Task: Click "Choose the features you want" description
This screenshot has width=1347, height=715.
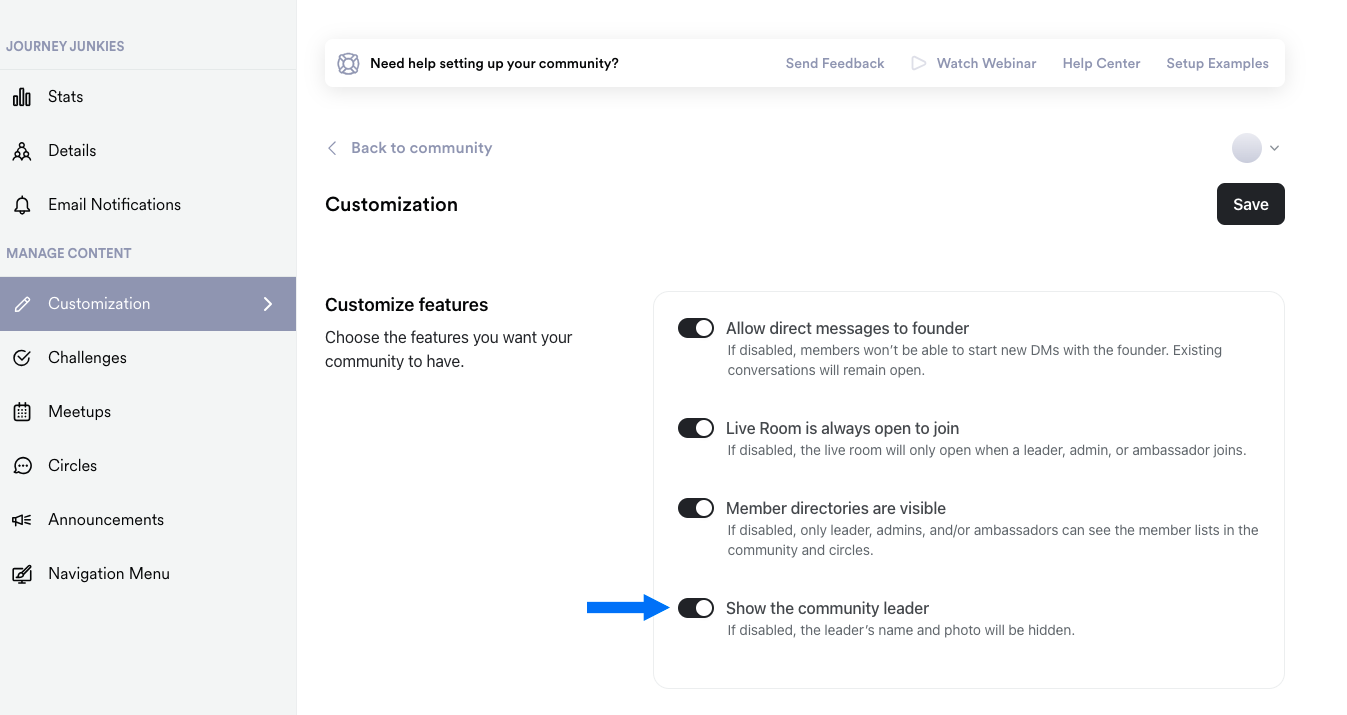Action: point(449,349)
